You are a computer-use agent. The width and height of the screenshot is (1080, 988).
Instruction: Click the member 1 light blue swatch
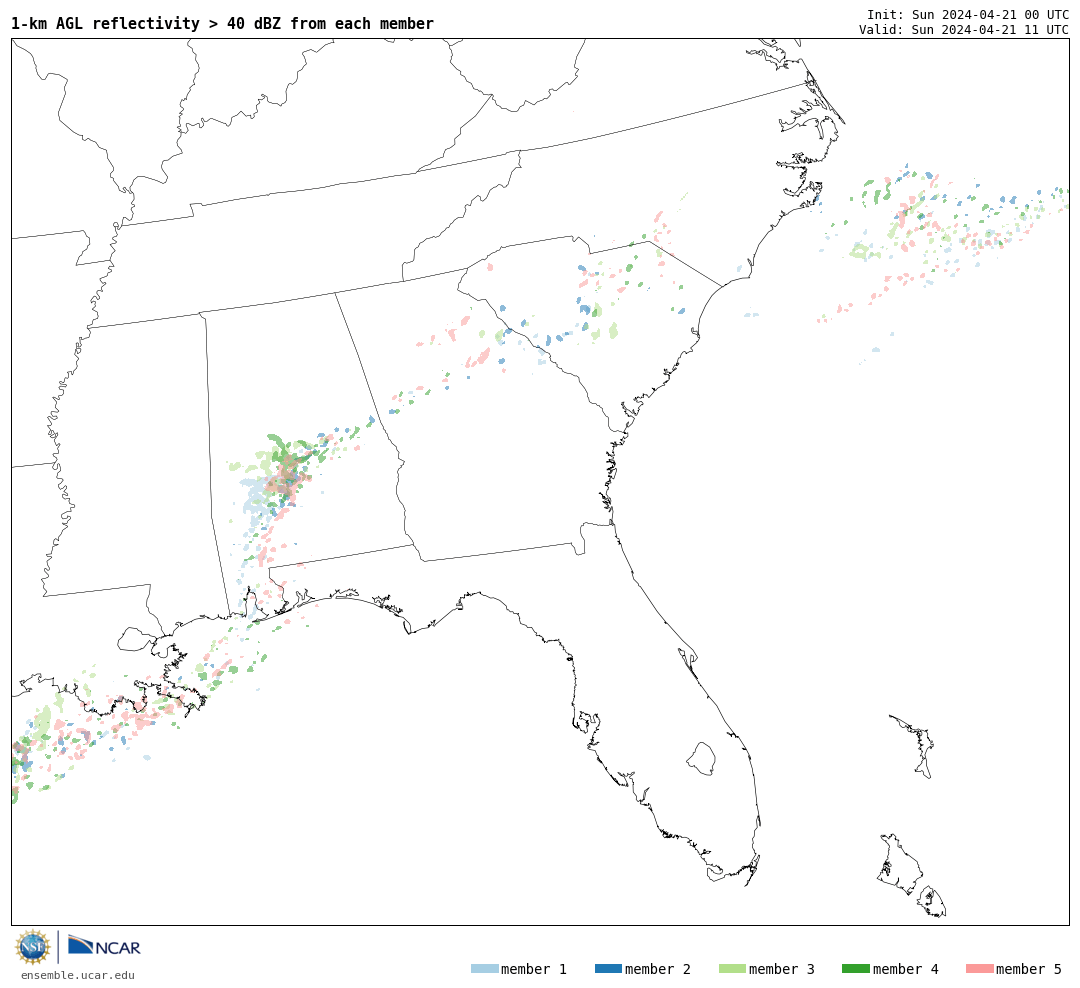click(484, 969)
